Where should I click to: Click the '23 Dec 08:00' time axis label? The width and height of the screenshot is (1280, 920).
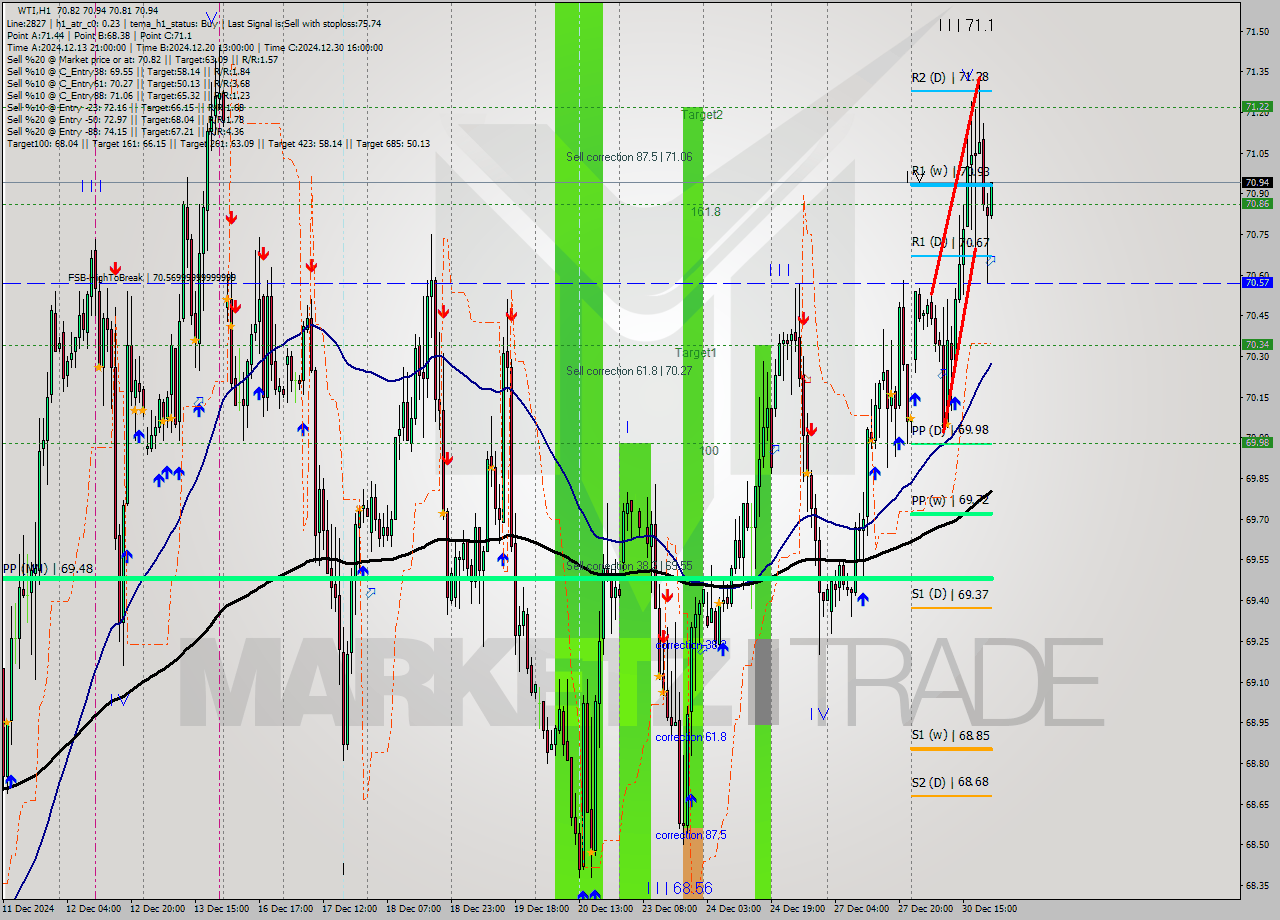coord(668,909)
